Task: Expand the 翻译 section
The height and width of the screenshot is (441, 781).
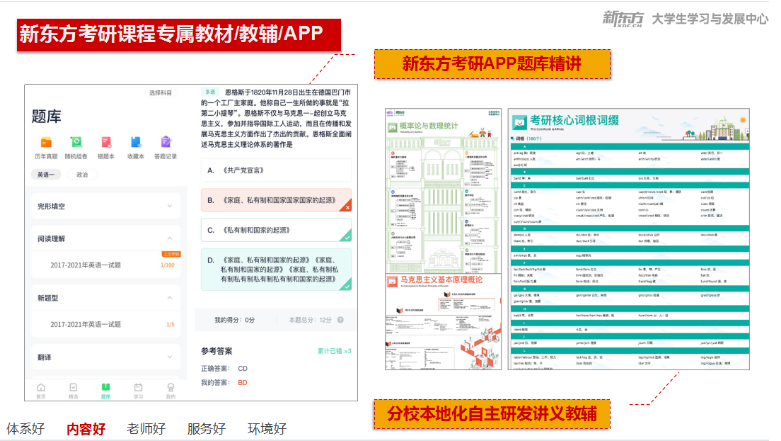Action: pyautogui.click(x=106, y=357)
